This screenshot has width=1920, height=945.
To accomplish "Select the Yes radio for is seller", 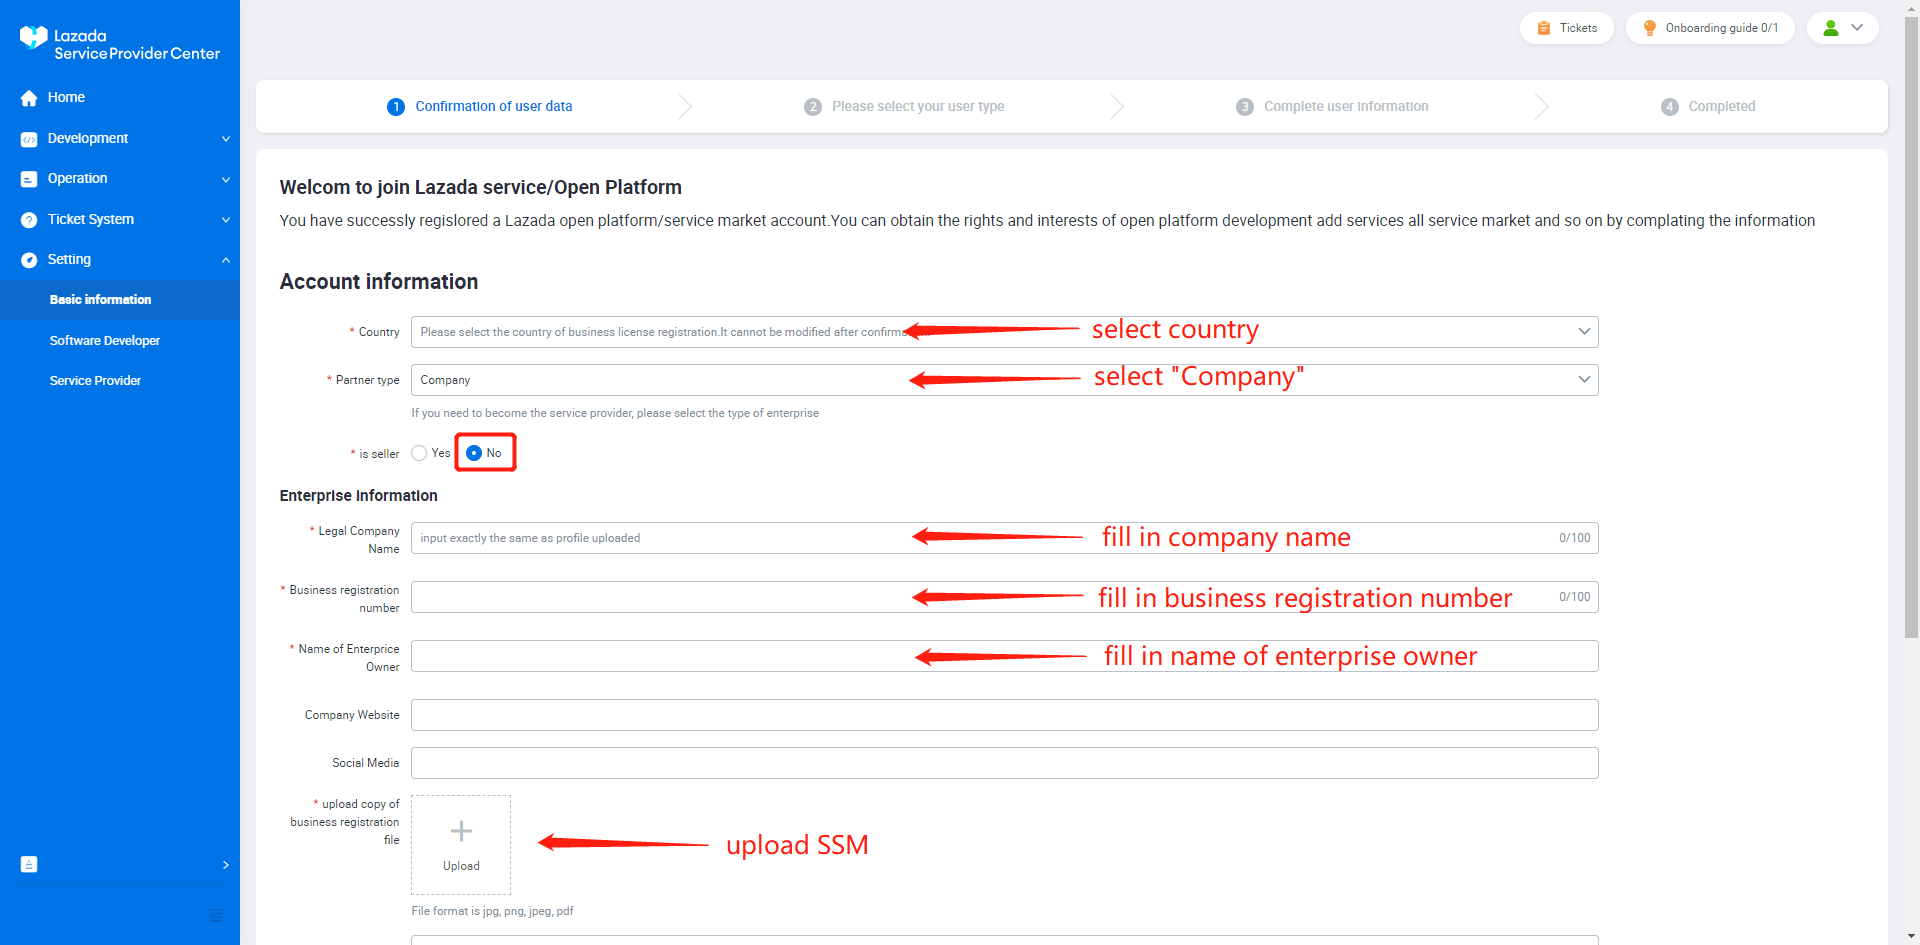I will [x=419, y=453].
